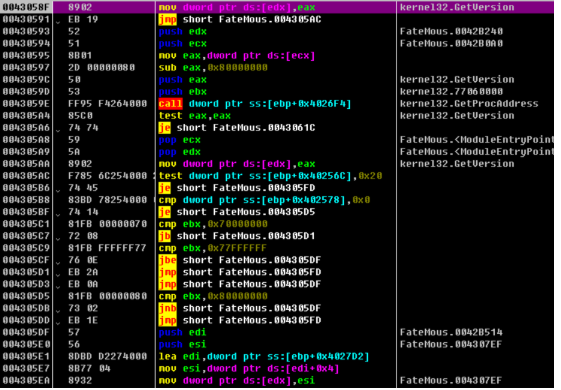Click cmp dword ptr ss:[ebp+0x402578],0x0
The height and width of the screenshot is (390, 561).
(x=264, y=200)
